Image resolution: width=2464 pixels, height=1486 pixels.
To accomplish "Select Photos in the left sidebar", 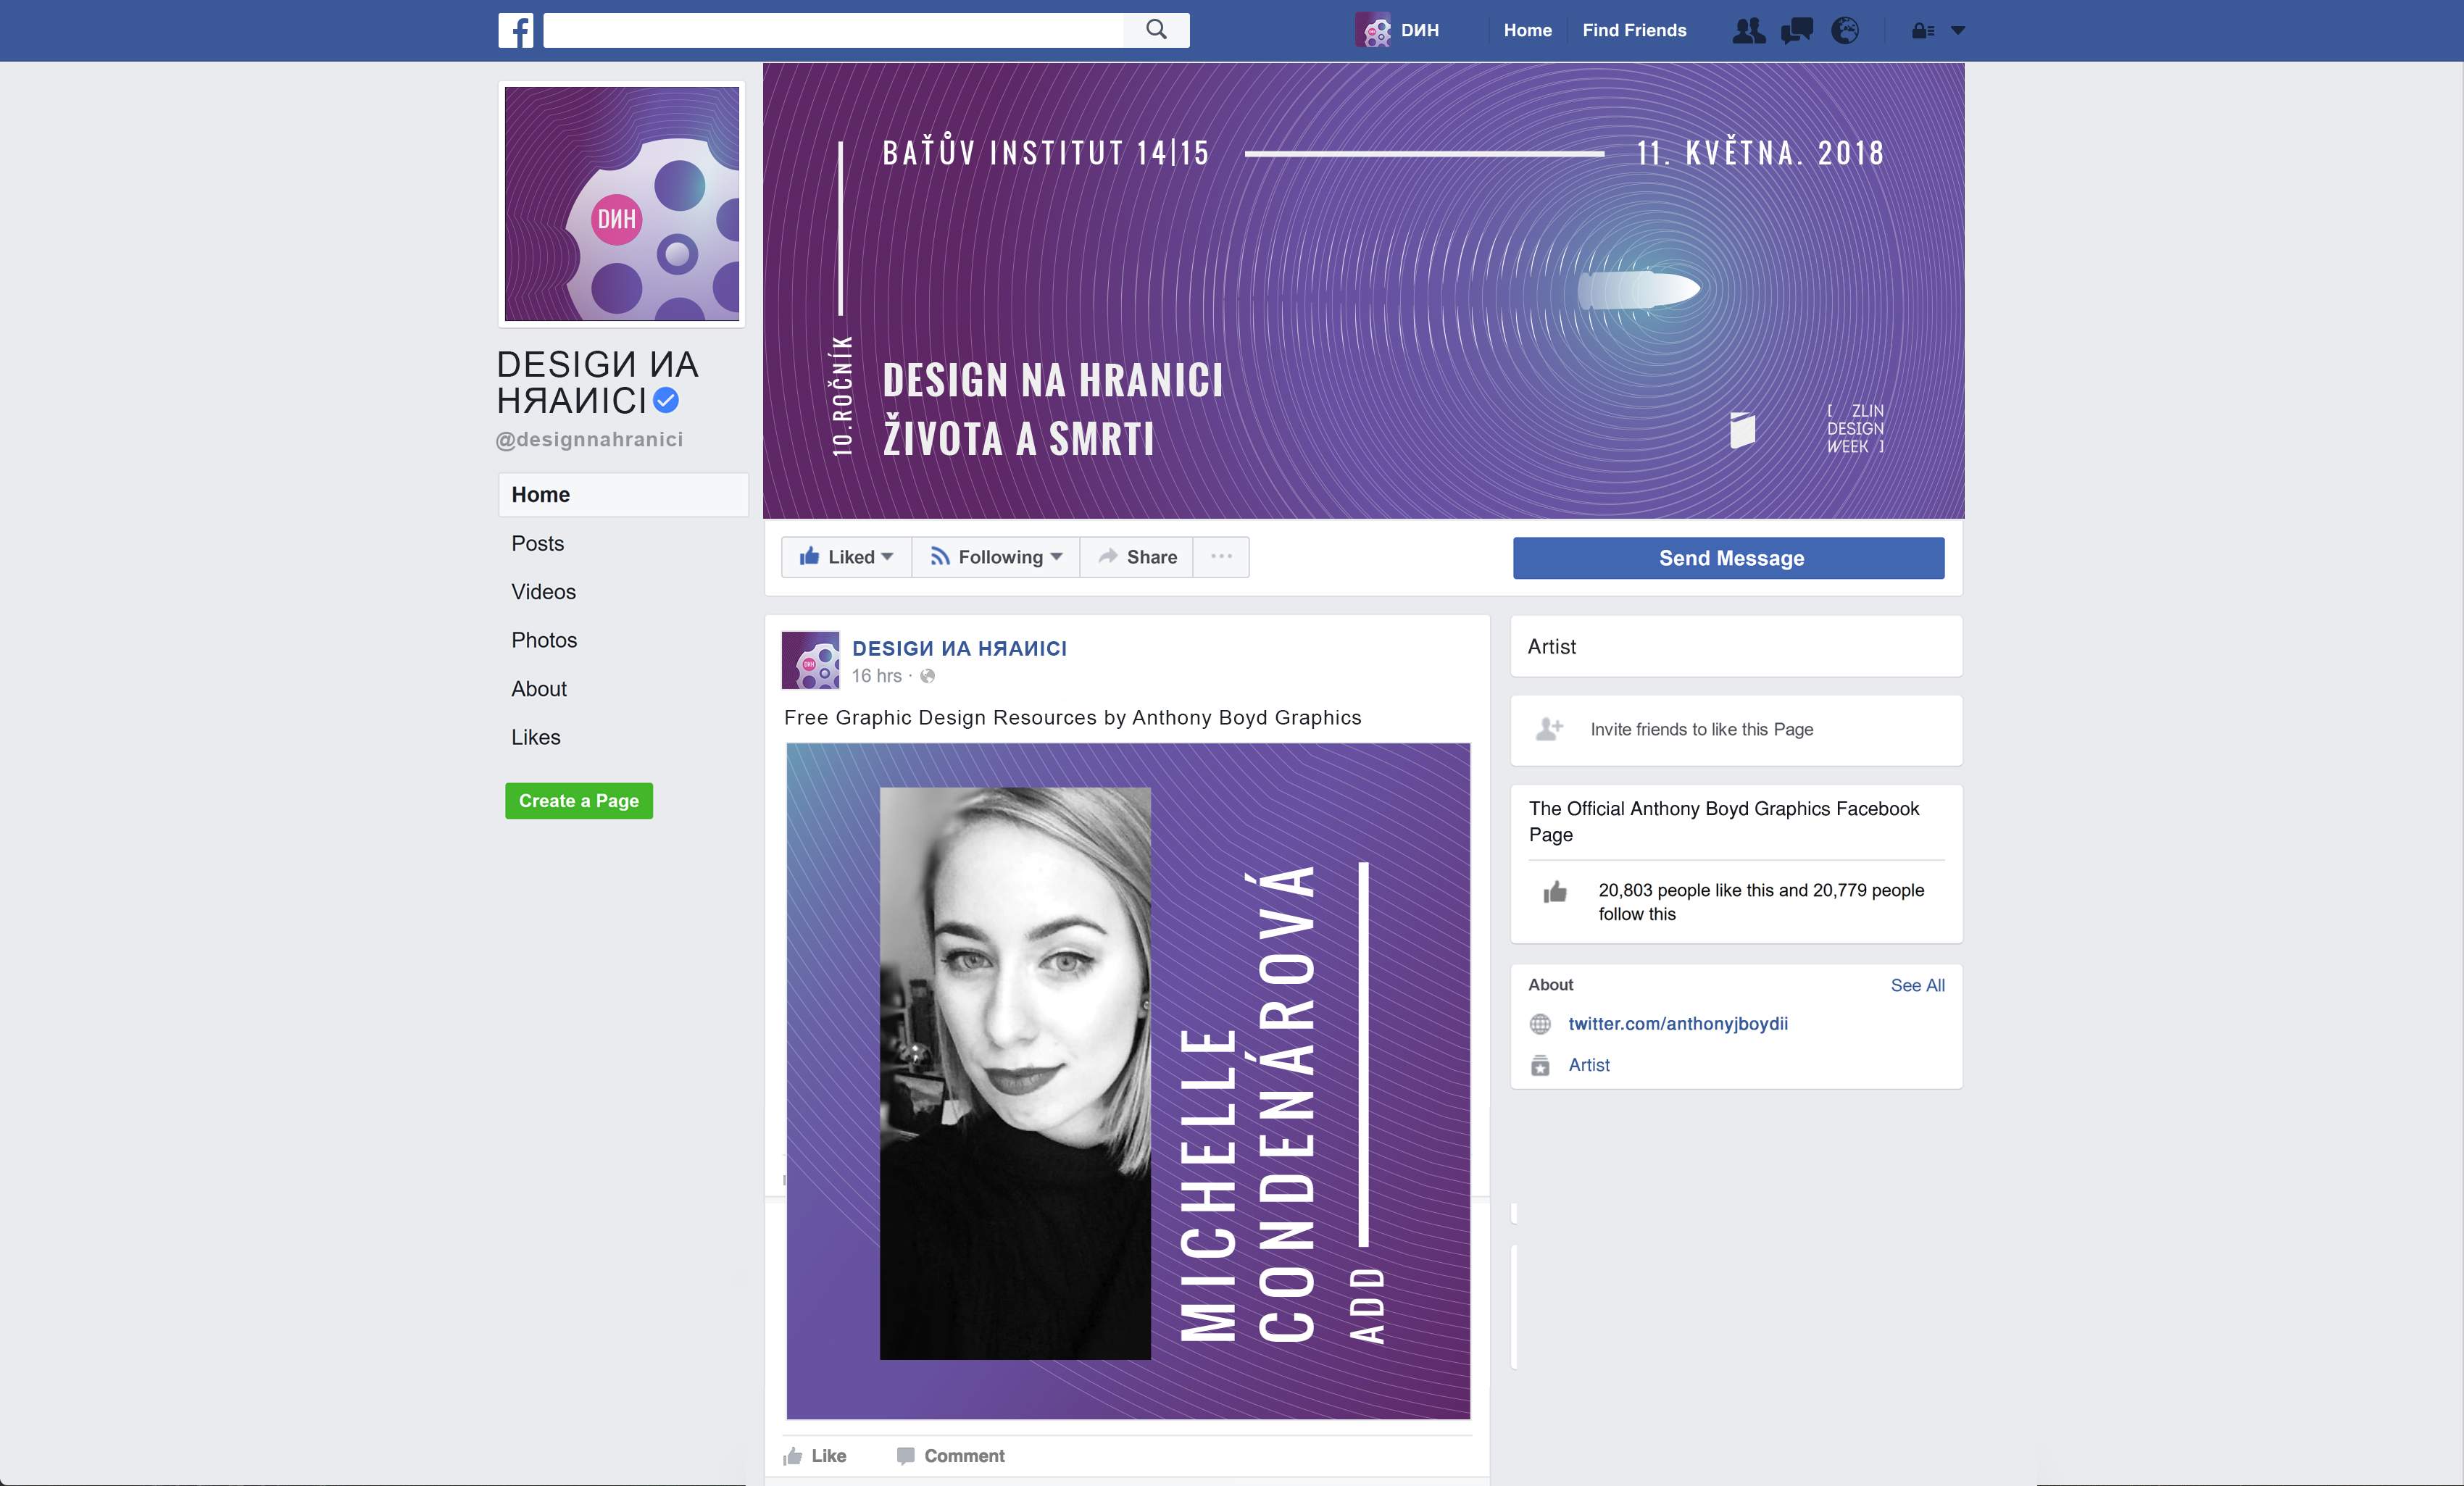I will point(544,640).
